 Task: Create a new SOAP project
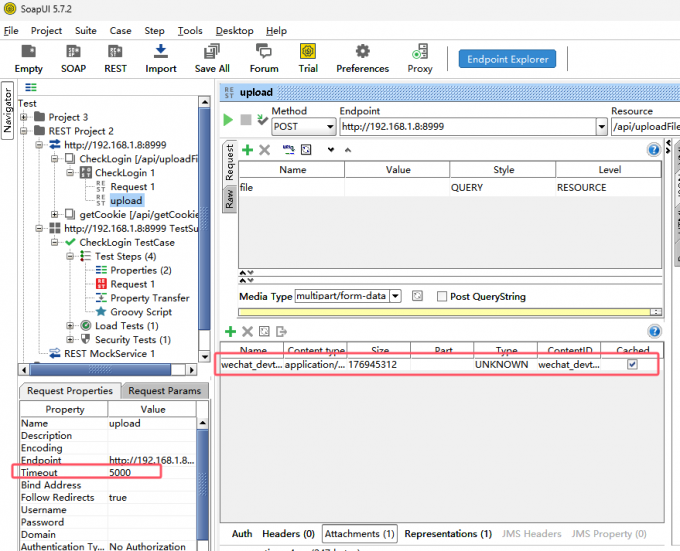click(73, 59)
